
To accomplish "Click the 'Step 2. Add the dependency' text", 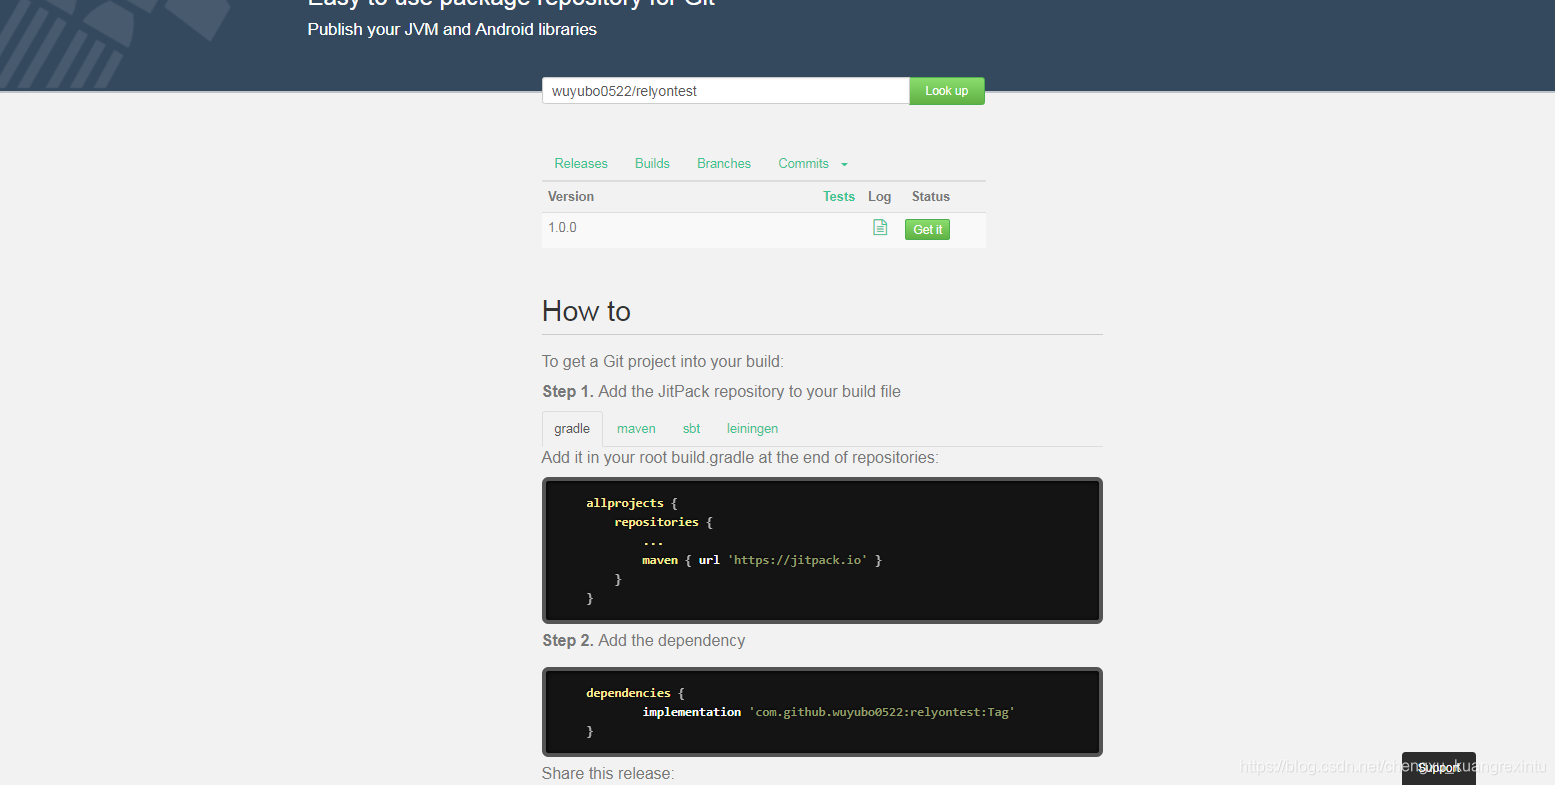I will [x=644, y=641].
